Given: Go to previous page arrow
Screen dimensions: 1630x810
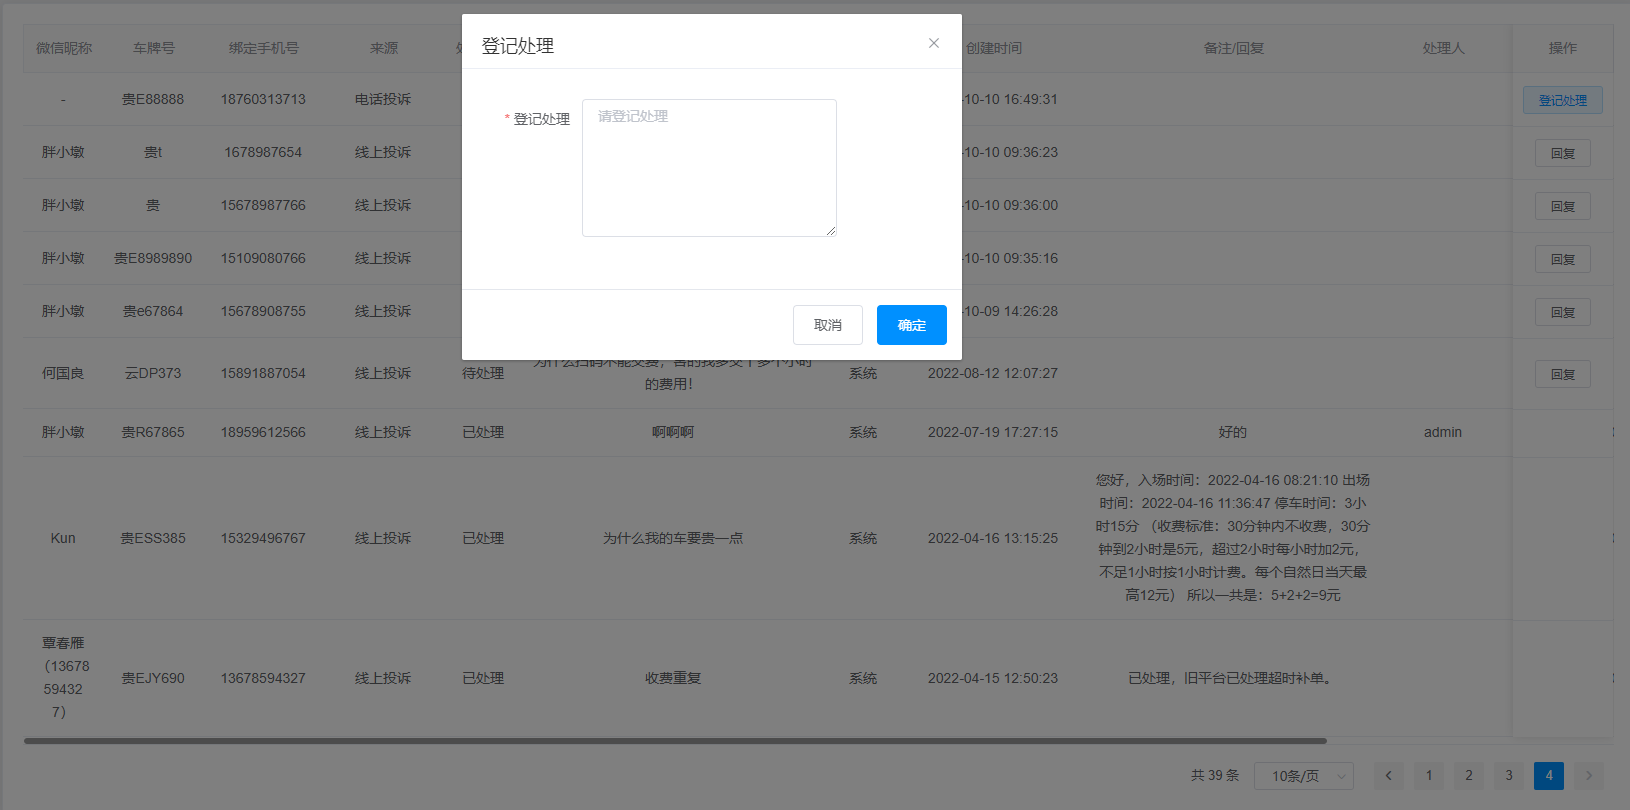Looking at the screenshot, I should pos(1388,776).
